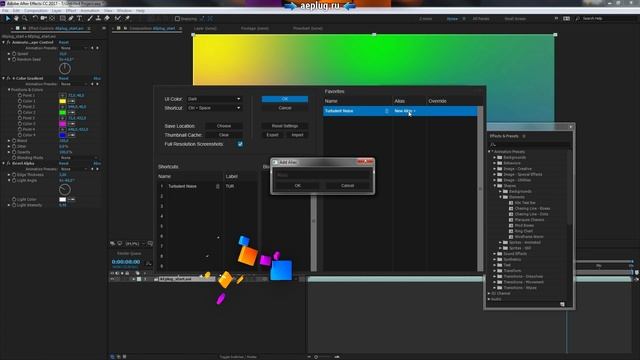Click the trash icon in Turbulent Noise favorites row
This screenshot has width=640, height=360.
click(x=387, y=111)
